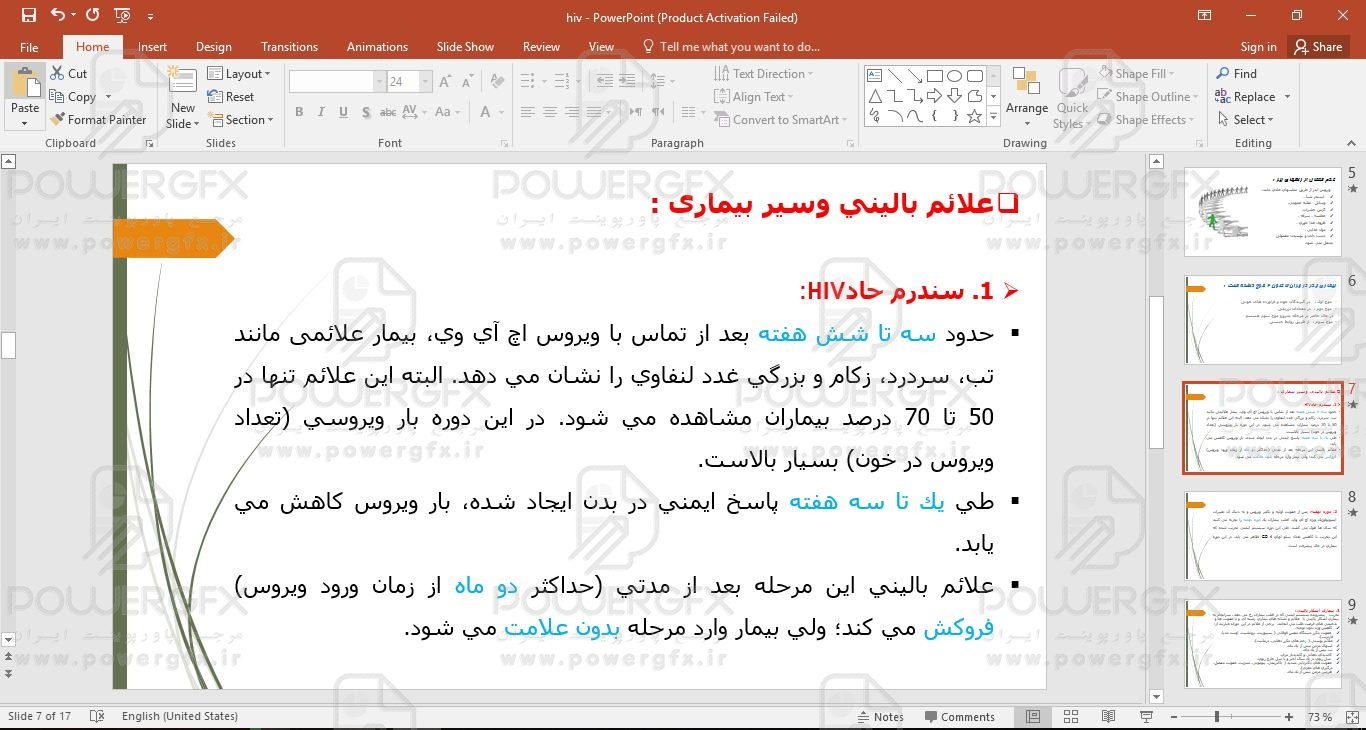Screen dimensions: 1366x730
Task: Toggle the Notes pane in status bar
Action: click(880, 717)
